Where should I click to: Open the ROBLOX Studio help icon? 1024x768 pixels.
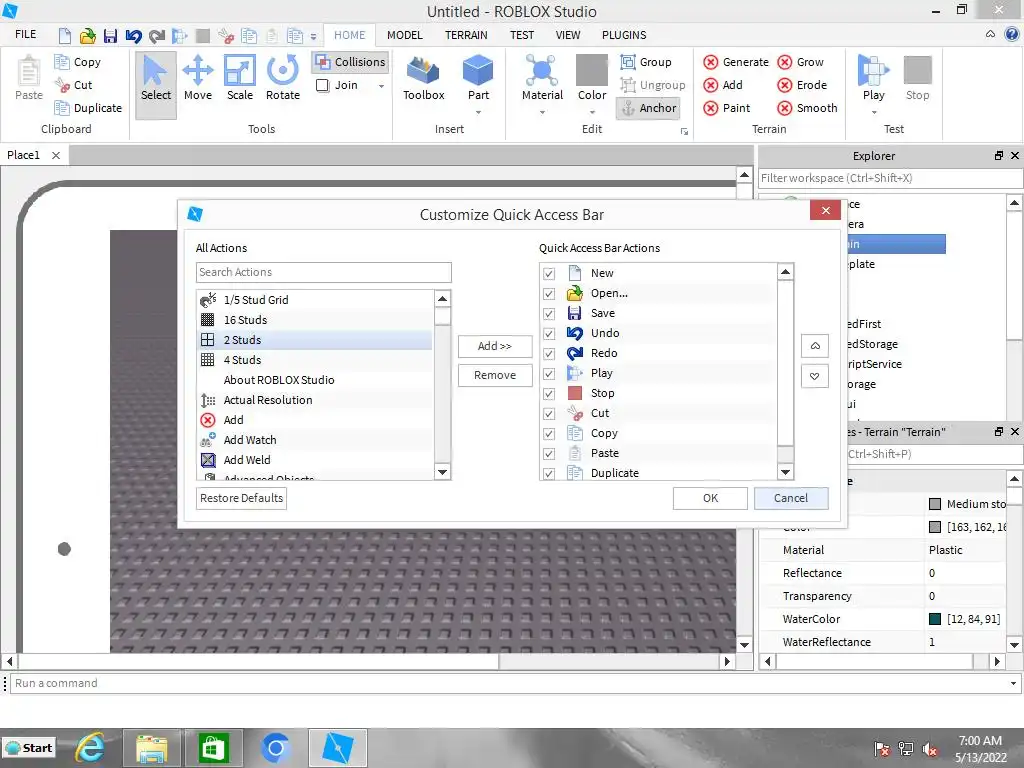pos(1012,35)
